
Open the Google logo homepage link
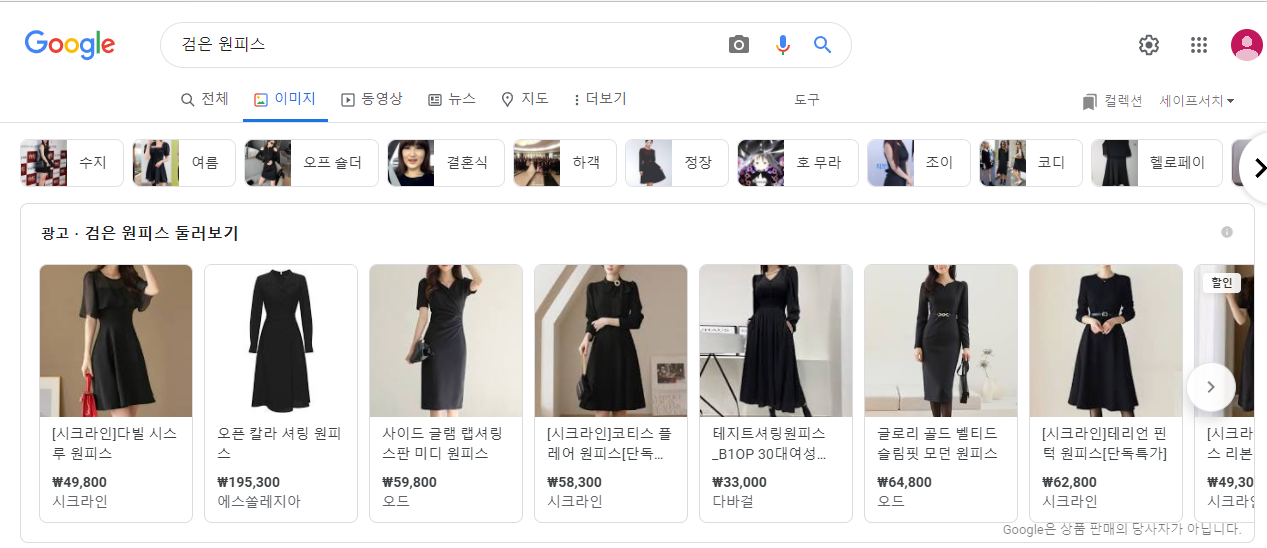pyautogui.click(x=70, y=45)
